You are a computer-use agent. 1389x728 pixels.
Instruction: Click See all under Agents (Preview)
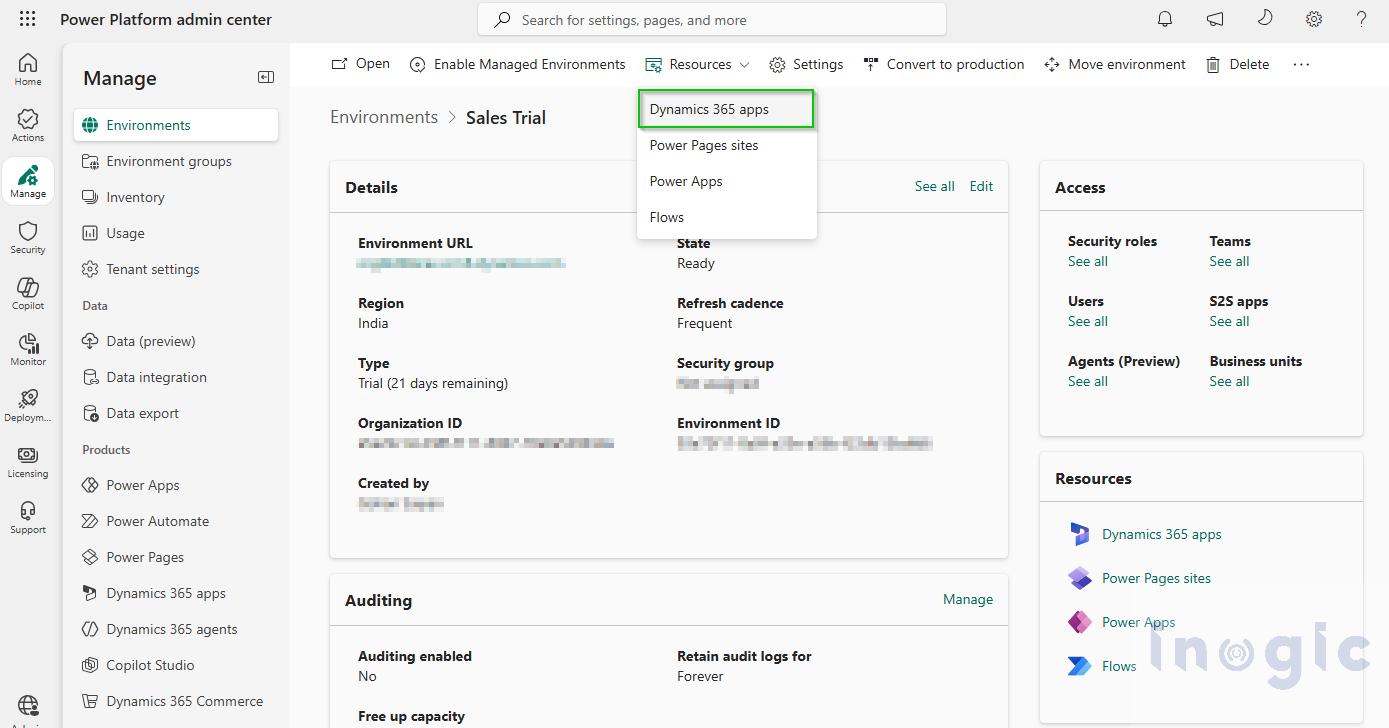point(1088,381)
